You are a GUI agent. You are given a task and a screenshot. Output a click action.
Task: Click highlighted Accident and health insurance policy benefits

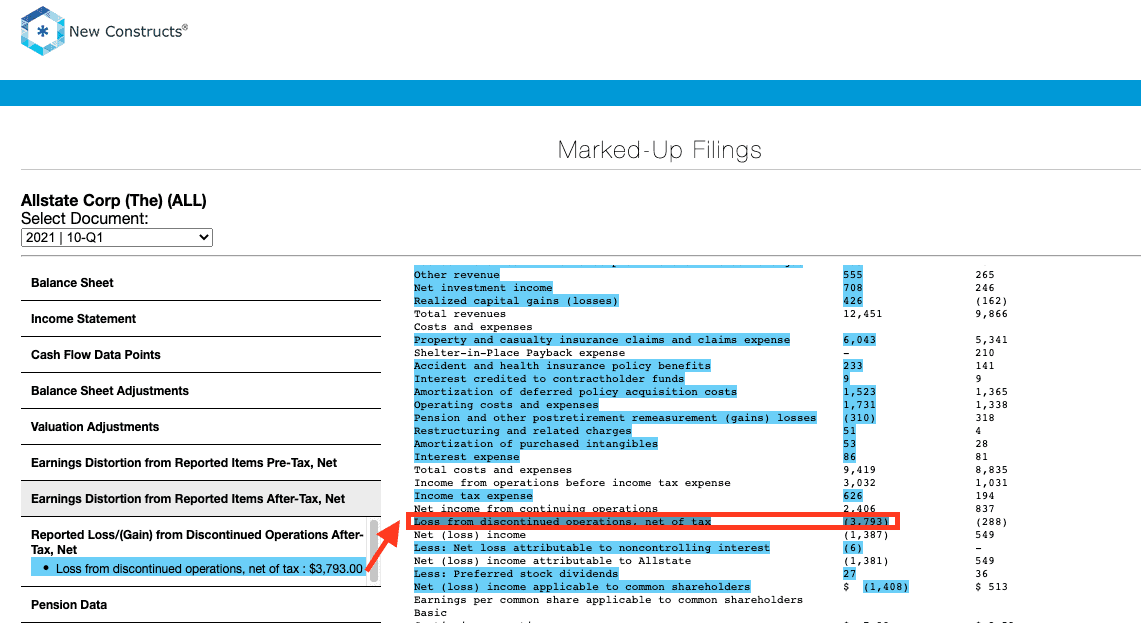pos(562,366)
